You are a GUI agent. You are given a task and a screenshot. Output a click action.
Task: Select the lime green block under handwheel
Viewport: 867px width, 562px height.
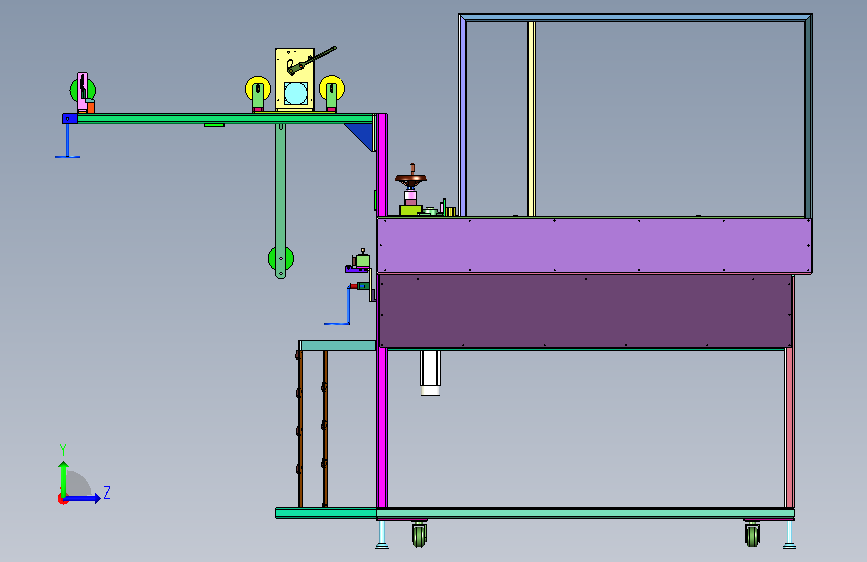(410, 210)
